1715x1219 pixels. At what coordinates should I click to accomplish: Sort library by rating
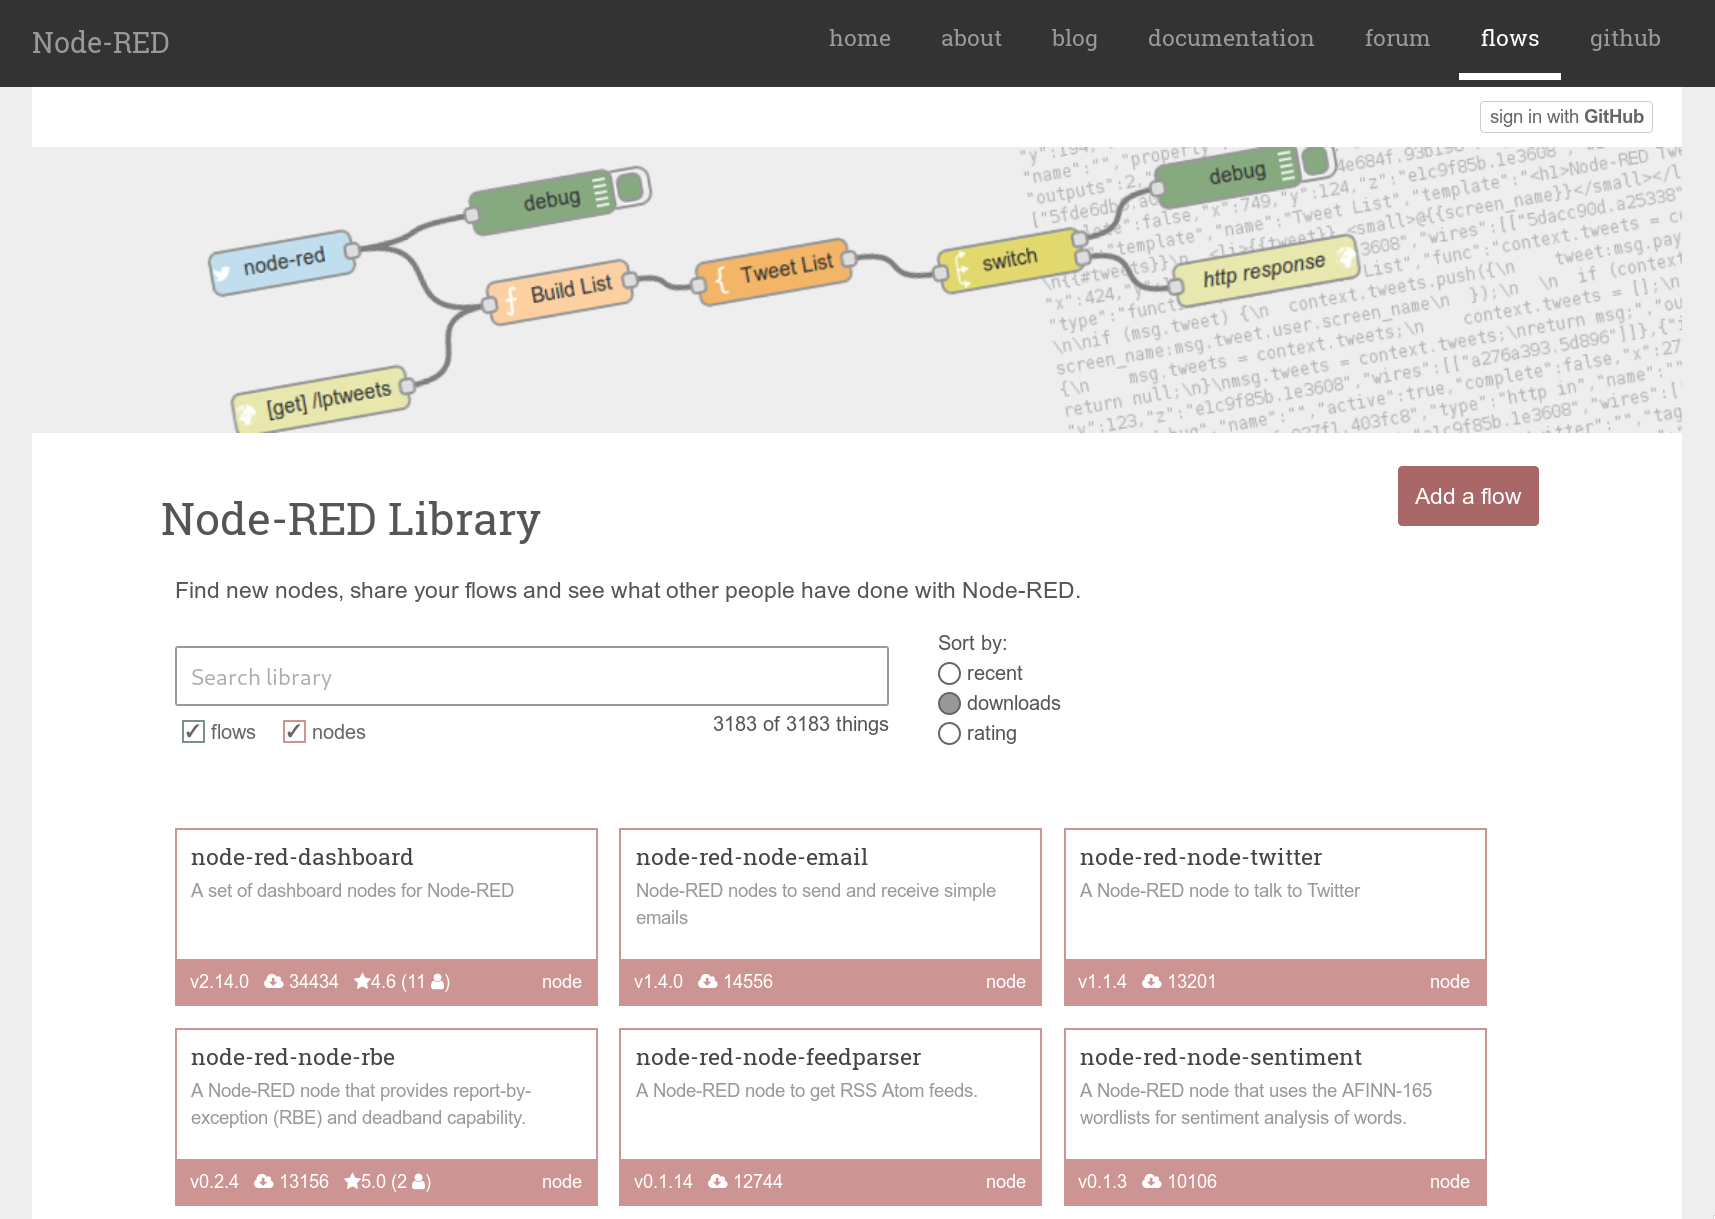[x=950, y=734]
